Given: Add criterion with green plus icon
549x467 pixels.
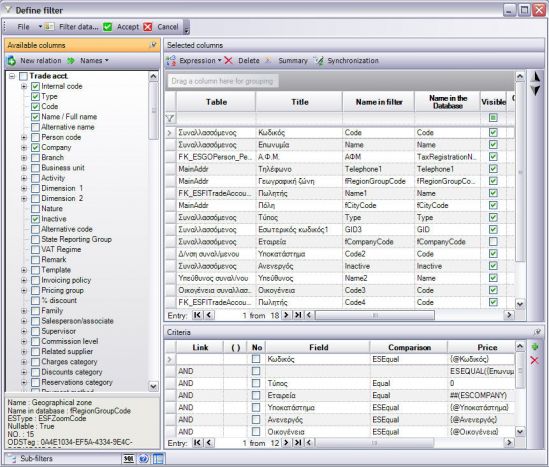Looking at the screenshot, I should coord(535,347).
